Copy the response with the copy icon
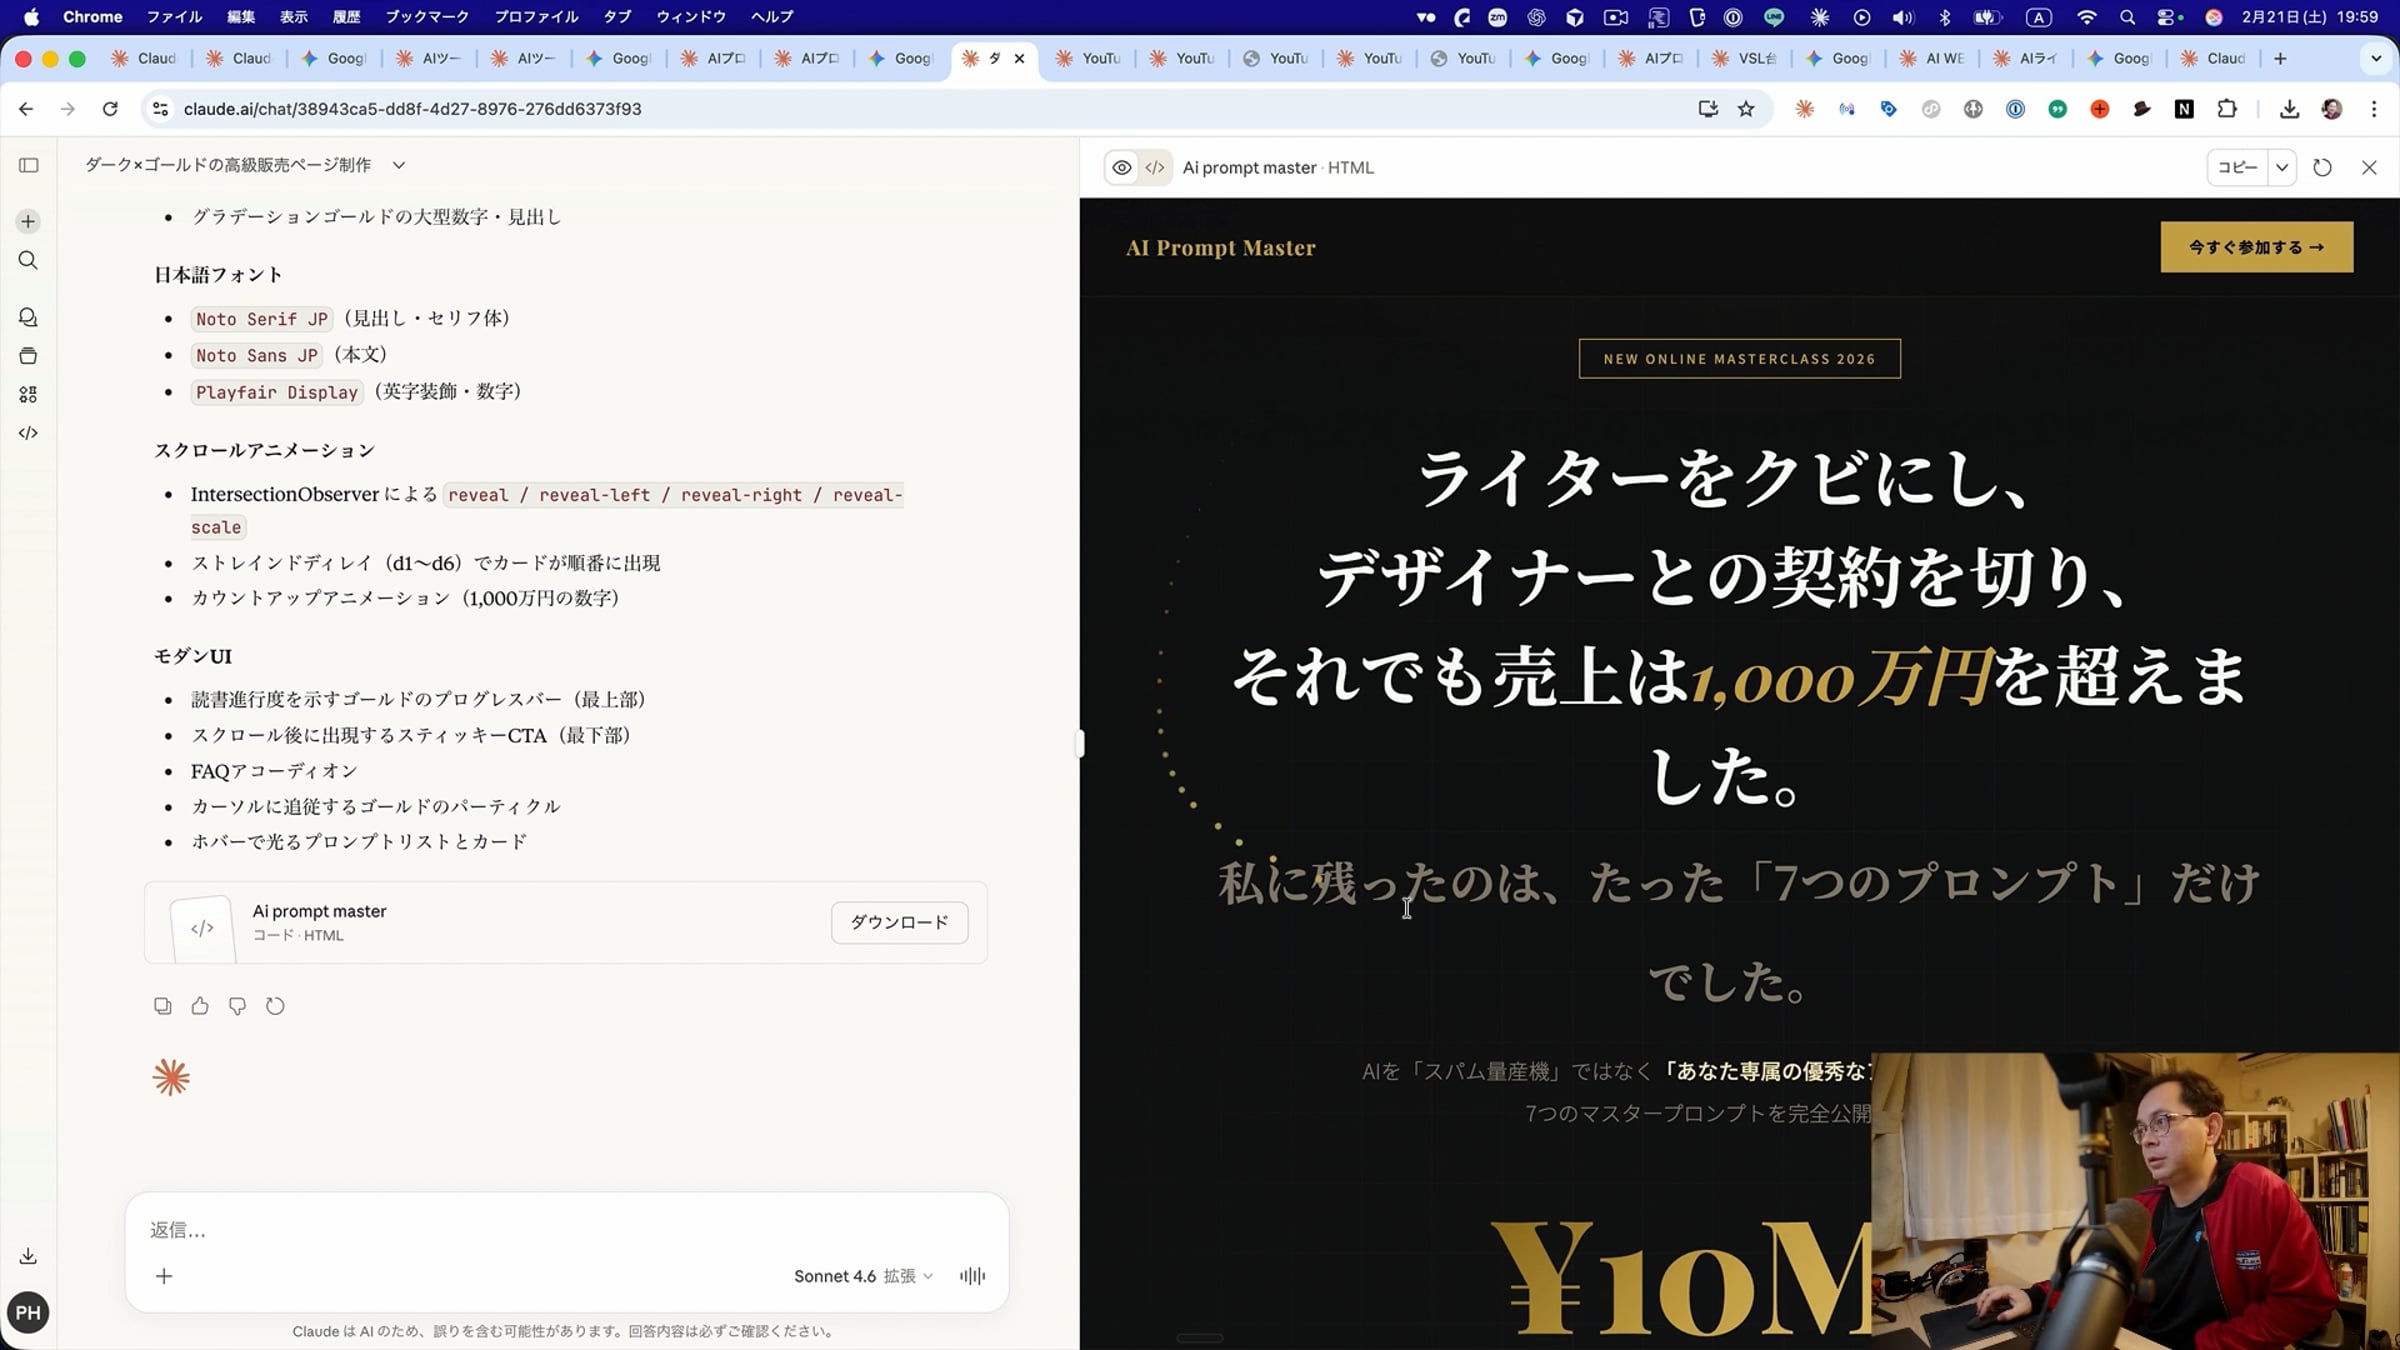This screenshot has width=2400, height=1350. click(162, 1006)
